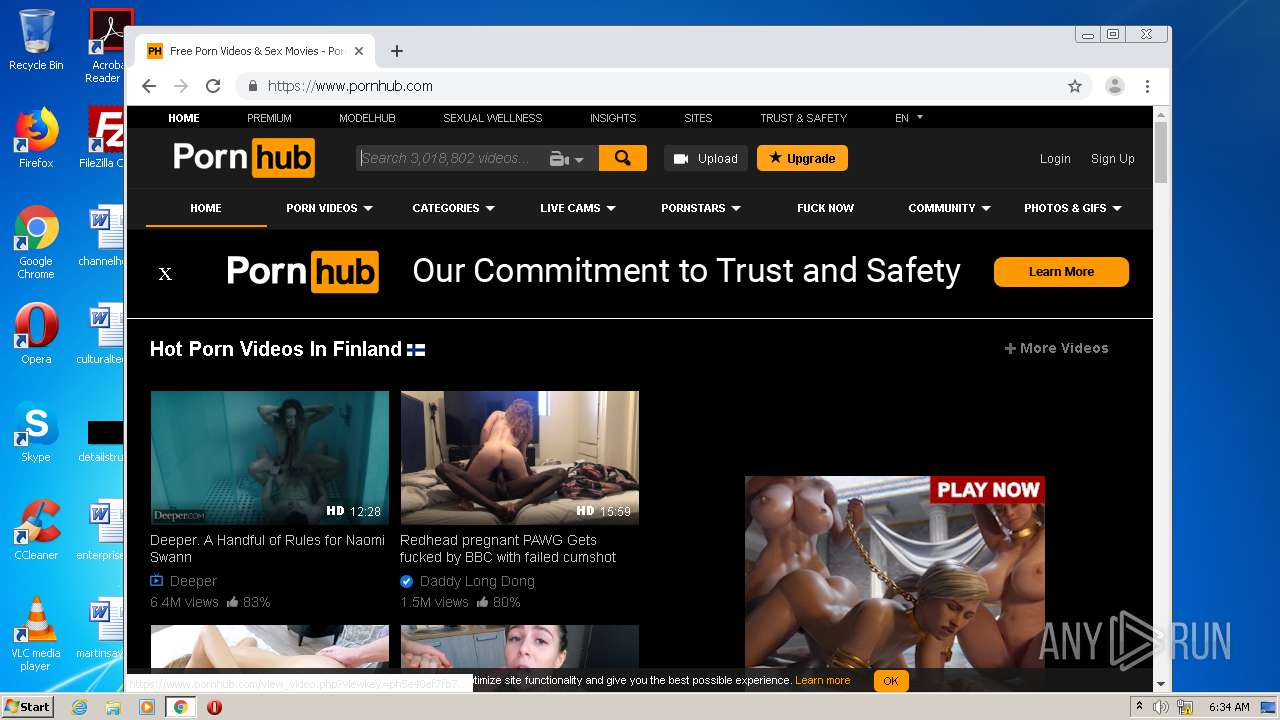The width and height of the screenshot is (1280, 720).
Task: Accept the cookie notice with OK
Action: coord(890,681)
